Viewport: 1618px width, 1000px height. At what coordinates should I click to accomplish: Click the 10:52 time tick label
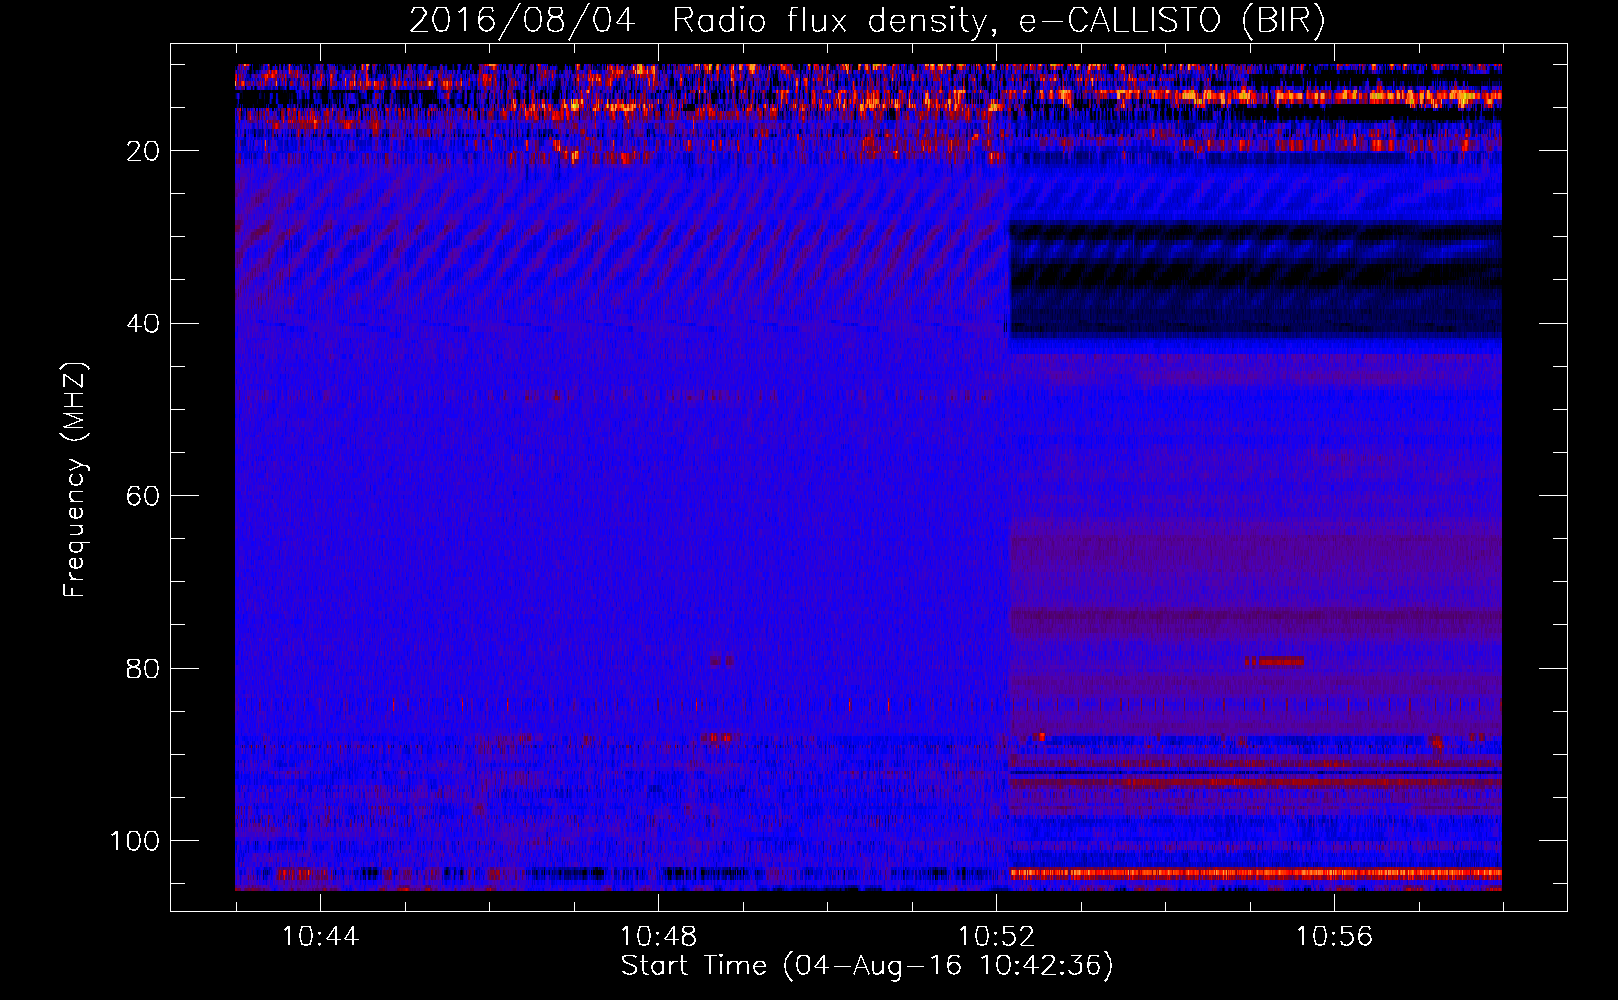(996, 937)
